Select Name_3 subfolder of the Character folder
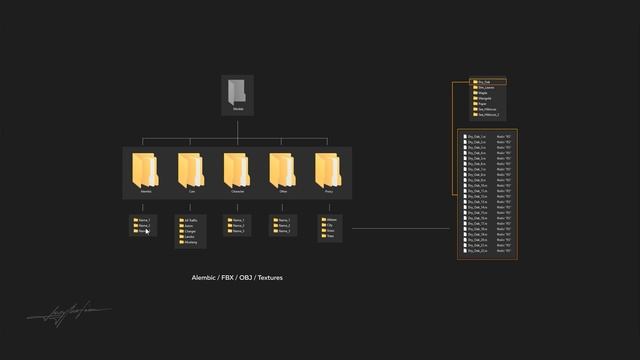This screenshot has width=640, height=360. [236, 231]
